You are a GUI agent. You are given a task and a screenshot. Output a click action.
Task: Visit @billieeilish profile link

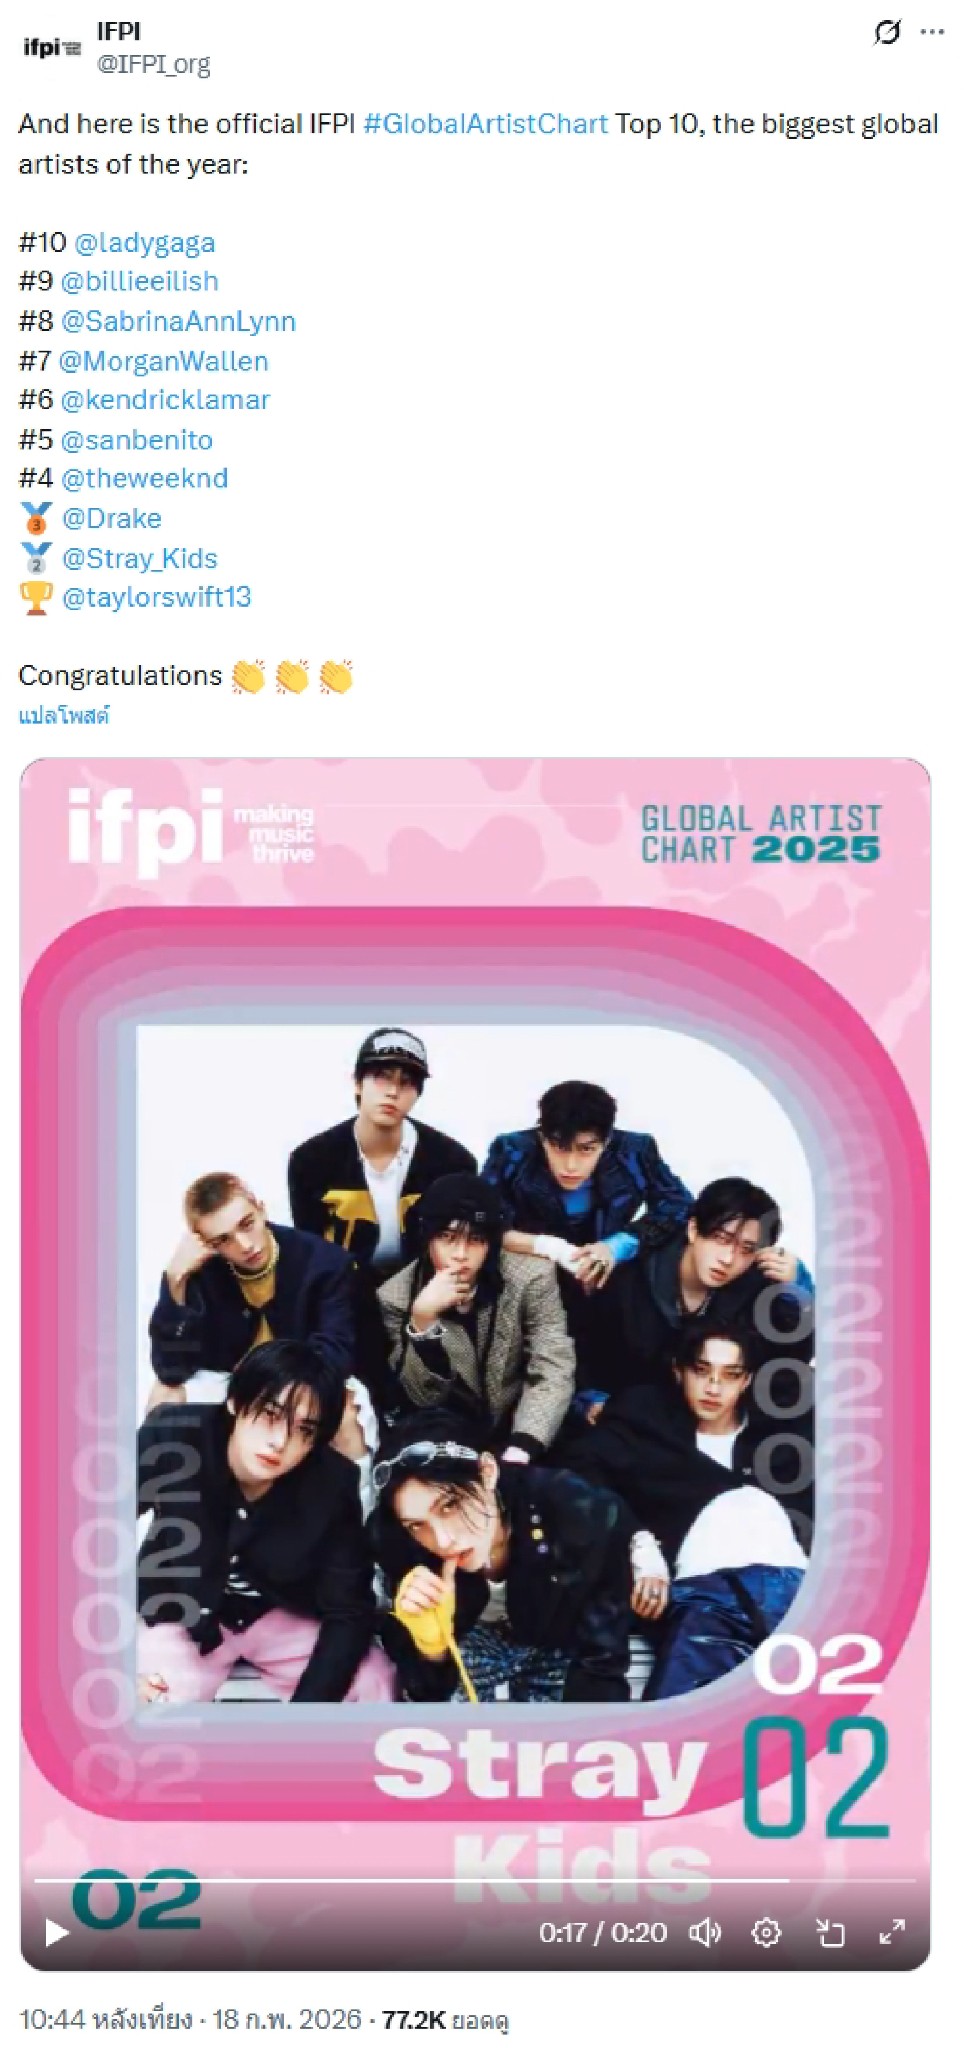(139, 282)
